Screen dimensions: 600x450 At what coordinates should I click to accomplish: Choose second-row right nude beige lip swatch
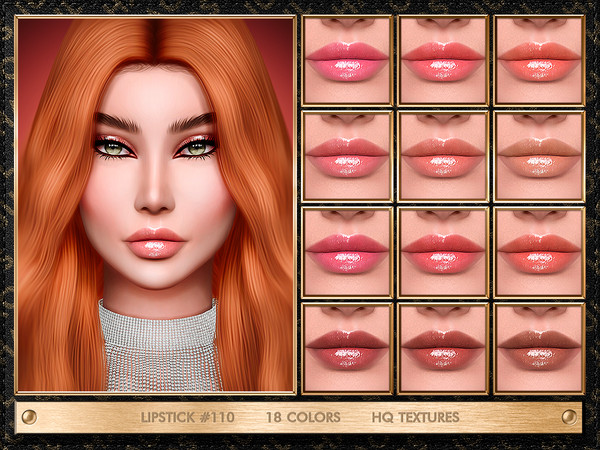tap(539, 156)
